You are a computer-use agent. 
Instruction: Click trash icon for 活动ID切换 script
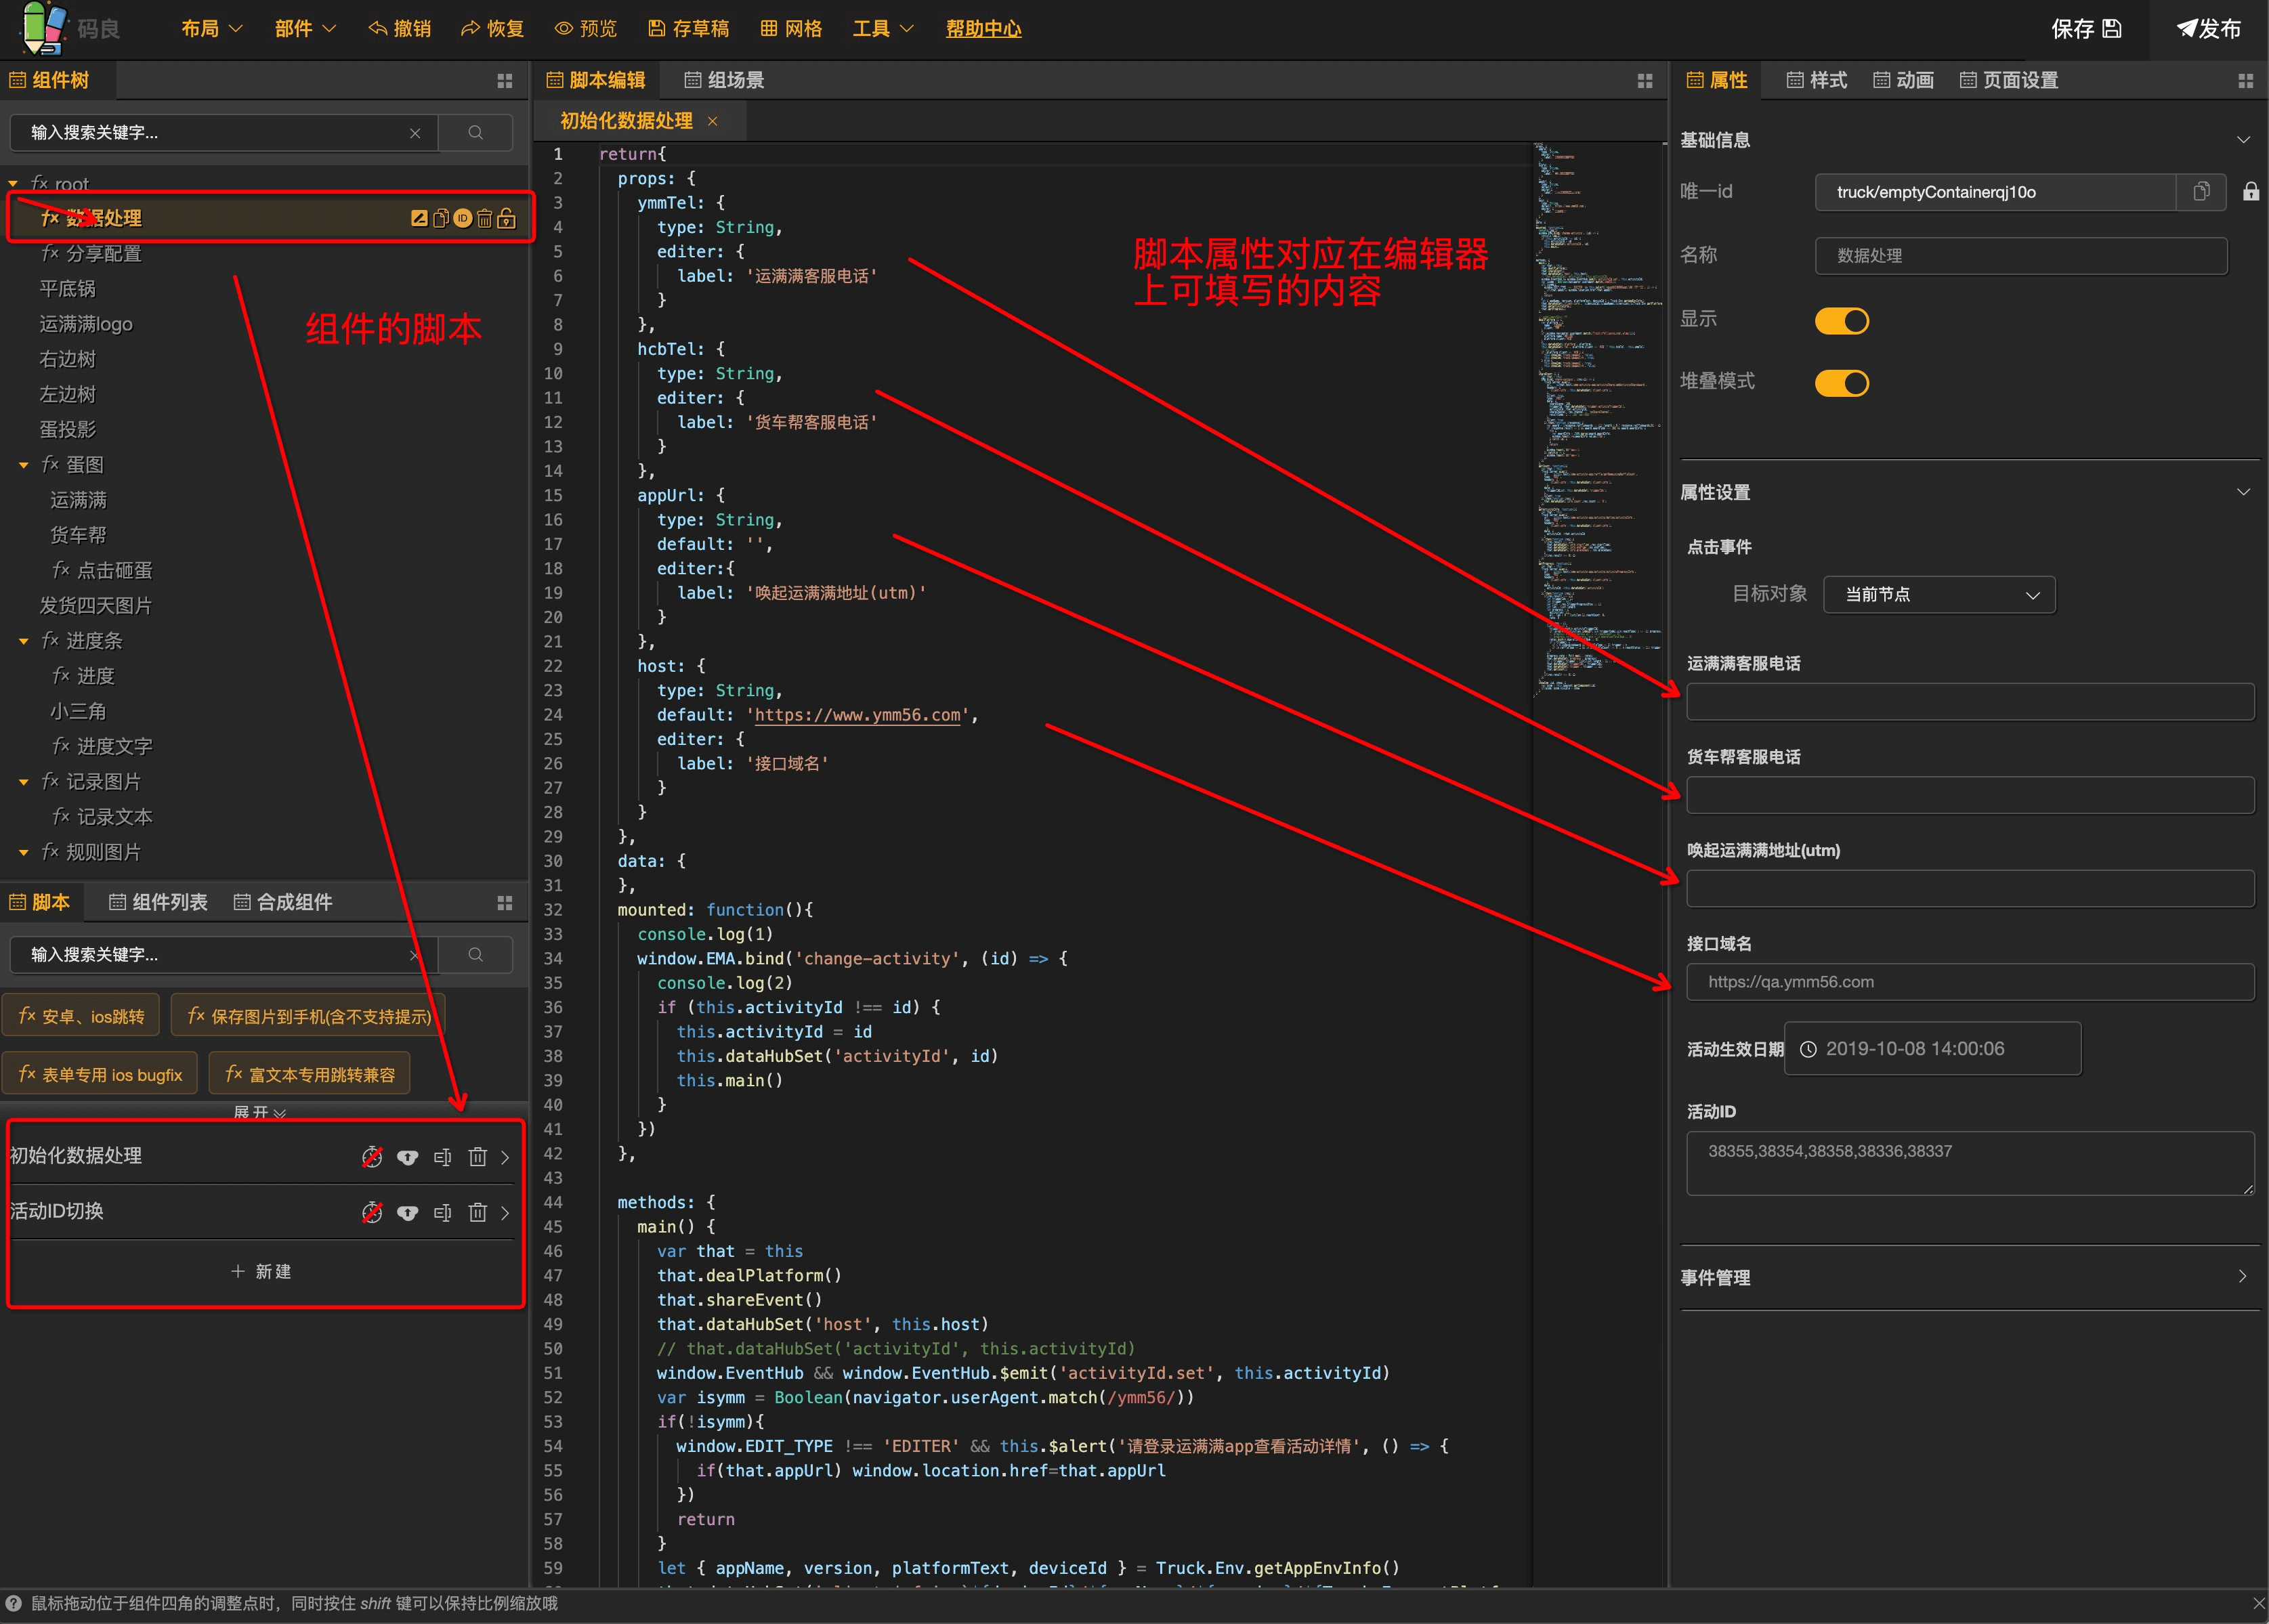tap(478, 1212)
